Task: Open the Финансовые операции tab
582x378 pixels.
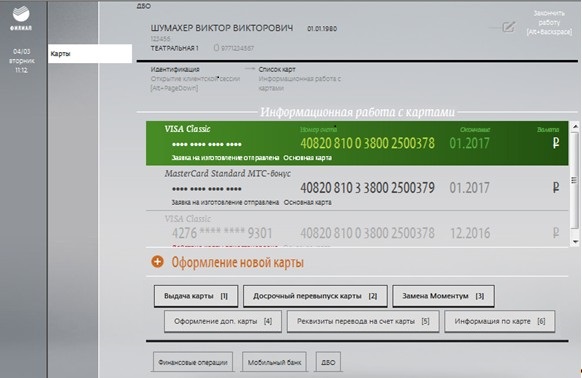Action: pyautogui.click(x=193, y=362)
